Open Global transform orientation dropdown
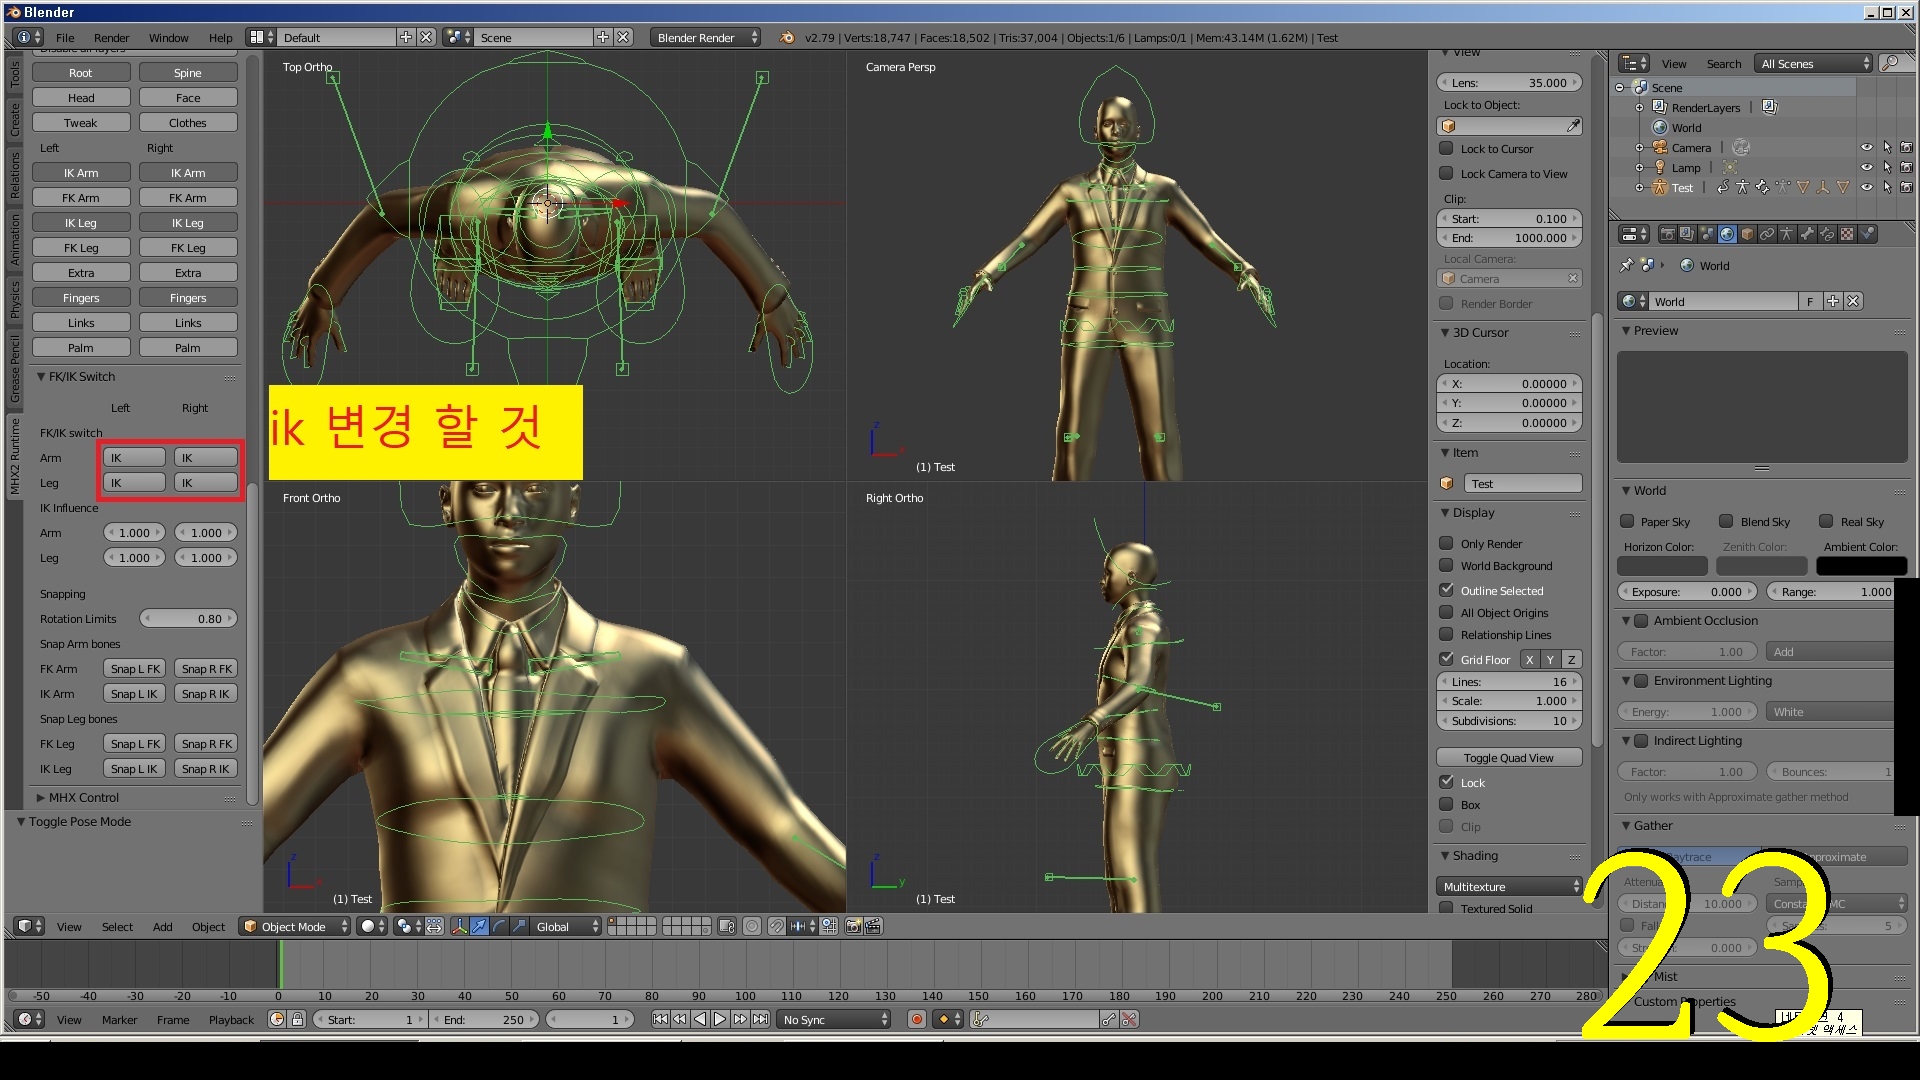Image resolution: width=1920 pixels, height=1080 pixels. pyautogui.click(x=566, y=926)
